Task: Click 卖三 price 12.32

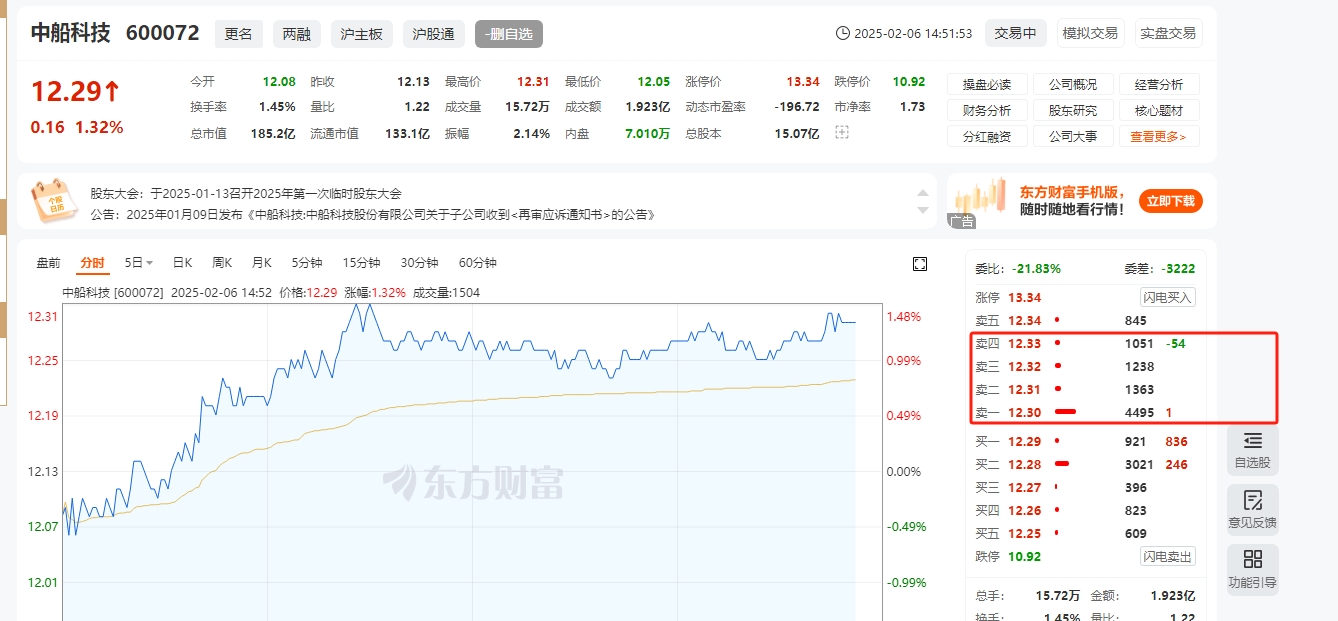Action: 1024,367
